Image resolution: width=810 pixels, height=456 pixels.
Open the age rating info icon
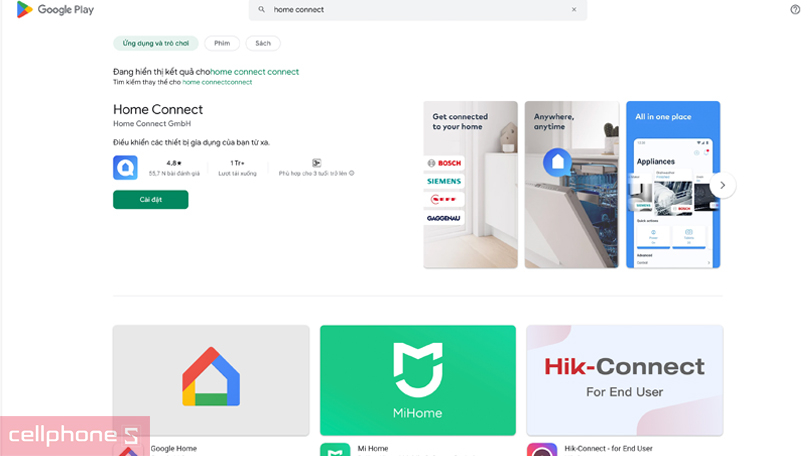tap(351, 174)
